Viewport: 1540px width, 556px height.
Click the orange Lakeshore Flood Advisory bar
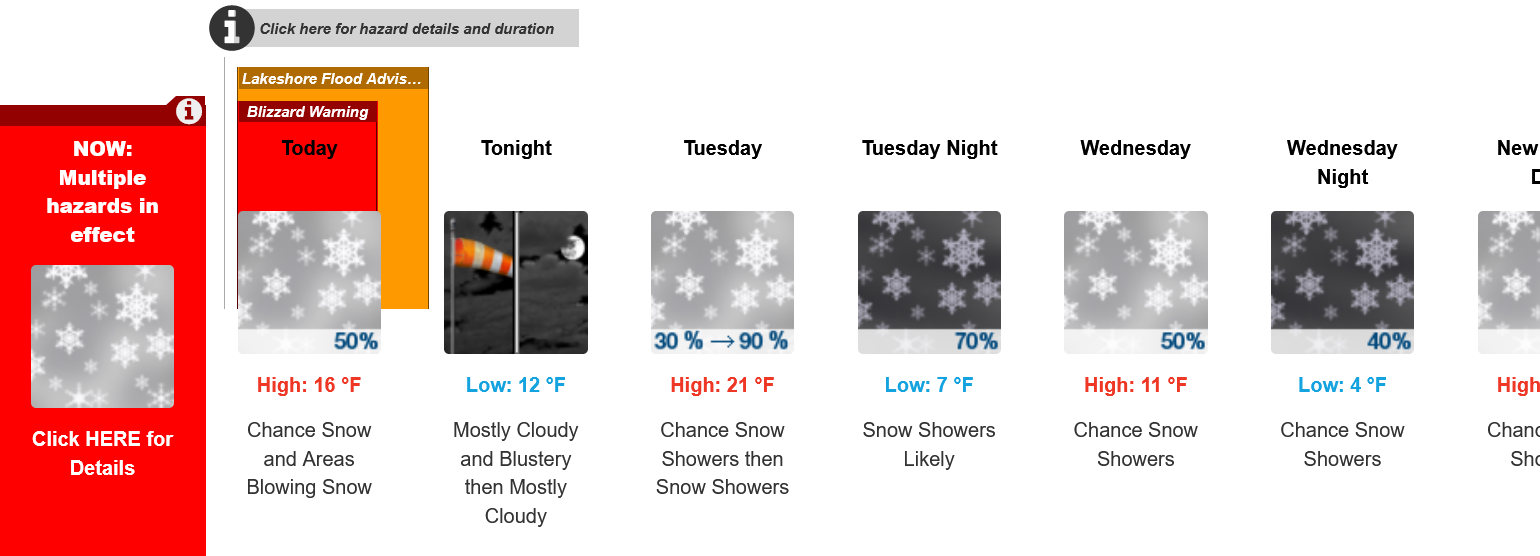403,200
